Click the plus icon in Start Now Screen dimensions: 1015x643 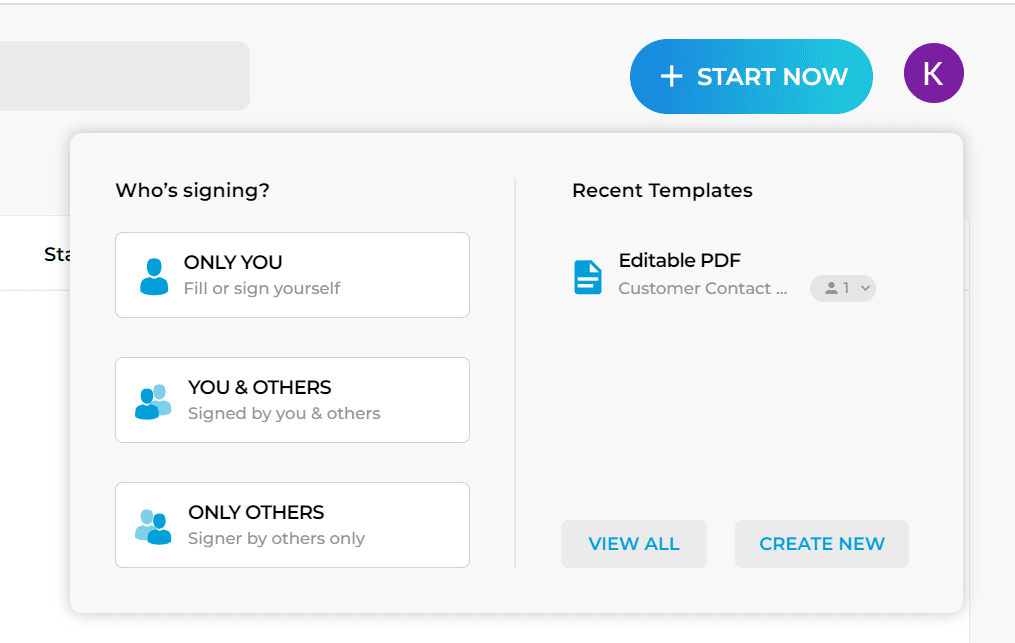672,77
